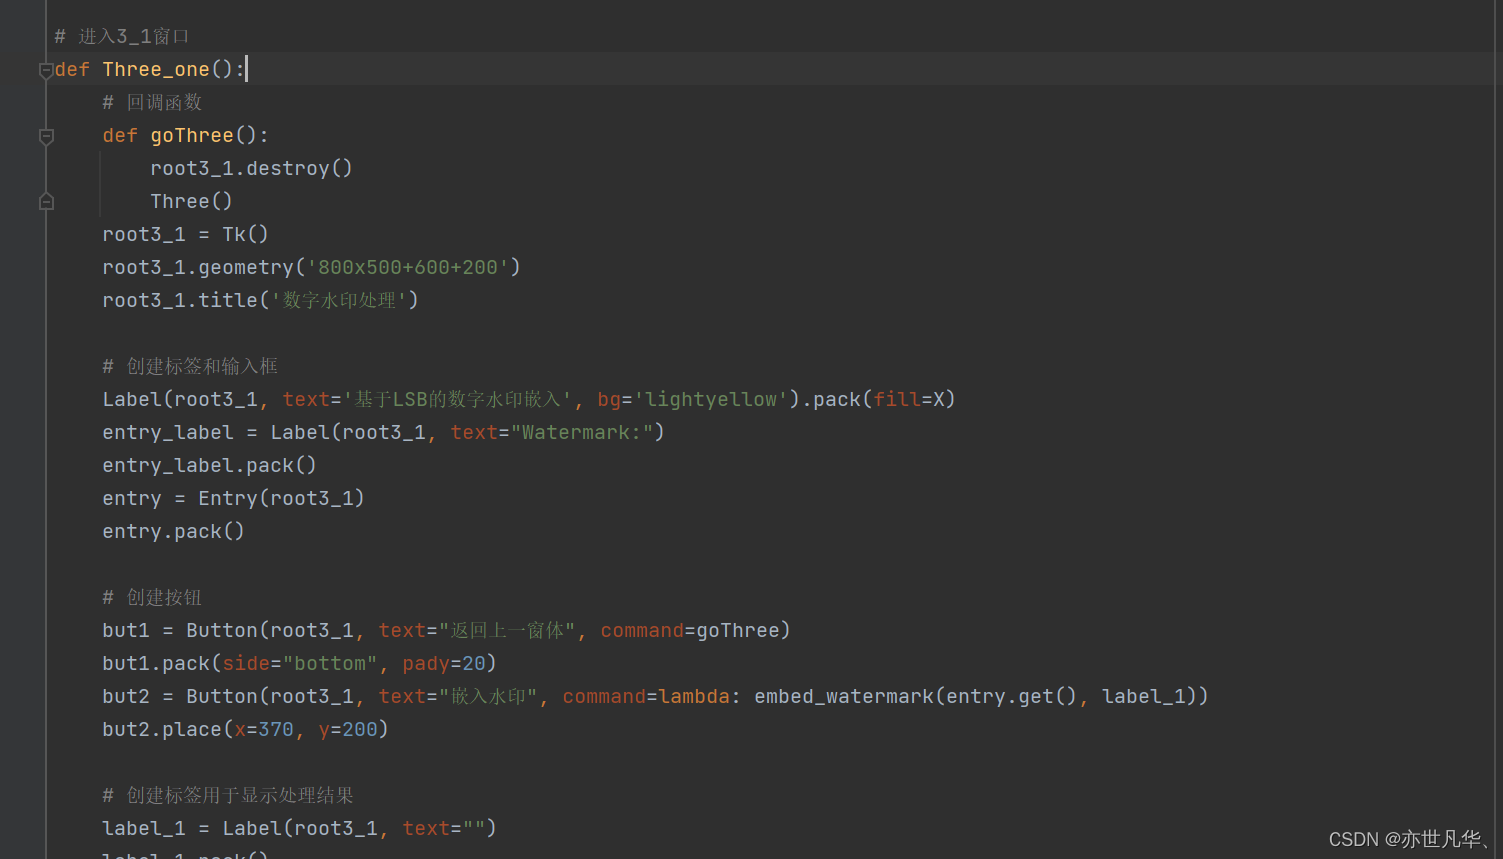Click the line 'entry.pack()'
The width and height of the screenshot is (1503, 859).
pos(173,531)
